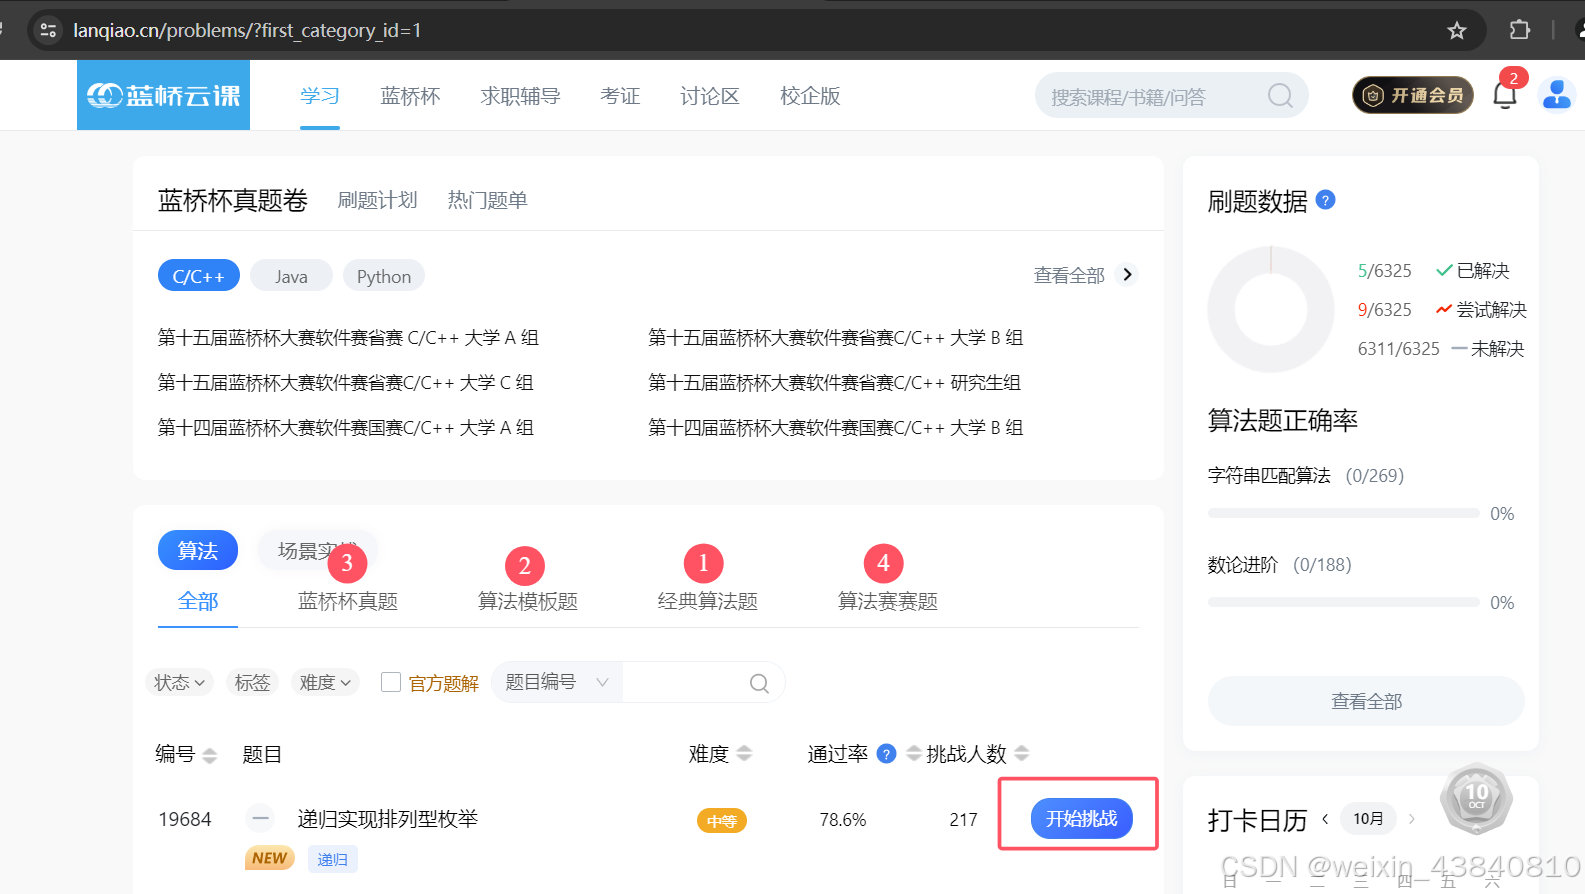1585x894 pixels.
Task: Open 第十四届蓝桥杯大赛软件赛国赛C/C++ 大学 A 组
Action: click(x=346, y=428)
